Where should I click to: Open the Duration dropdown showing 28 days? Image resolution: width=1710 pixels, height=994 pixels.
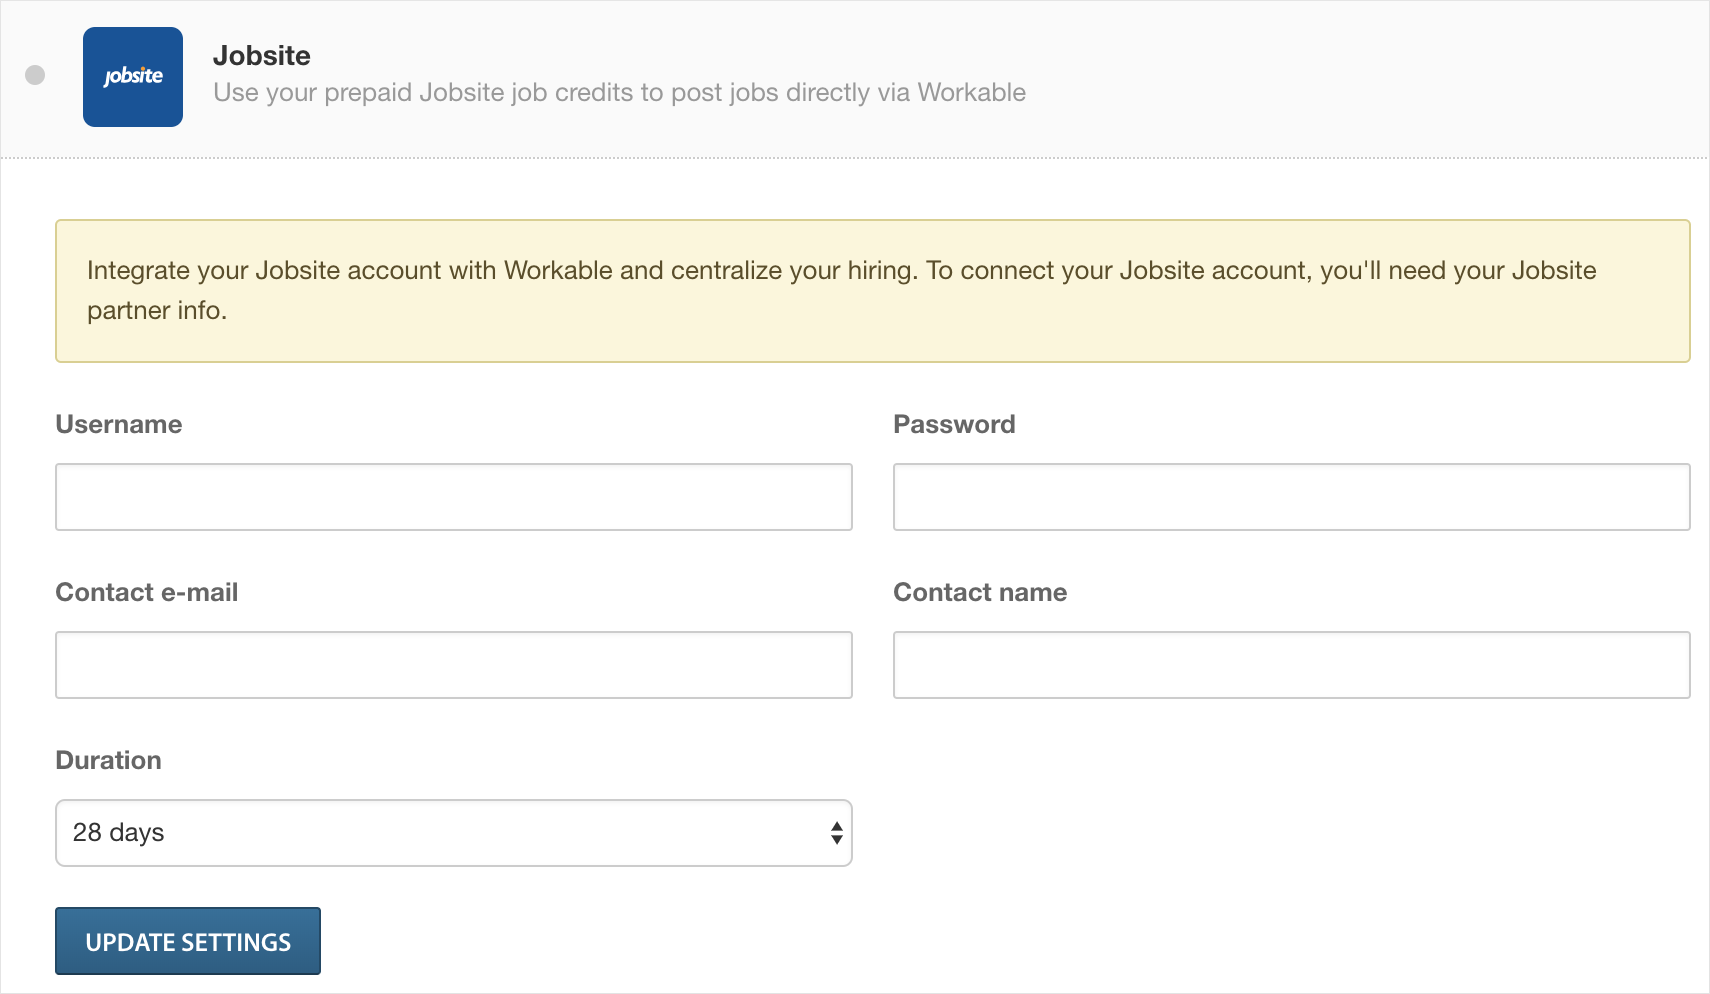click(x=454, y=833)
